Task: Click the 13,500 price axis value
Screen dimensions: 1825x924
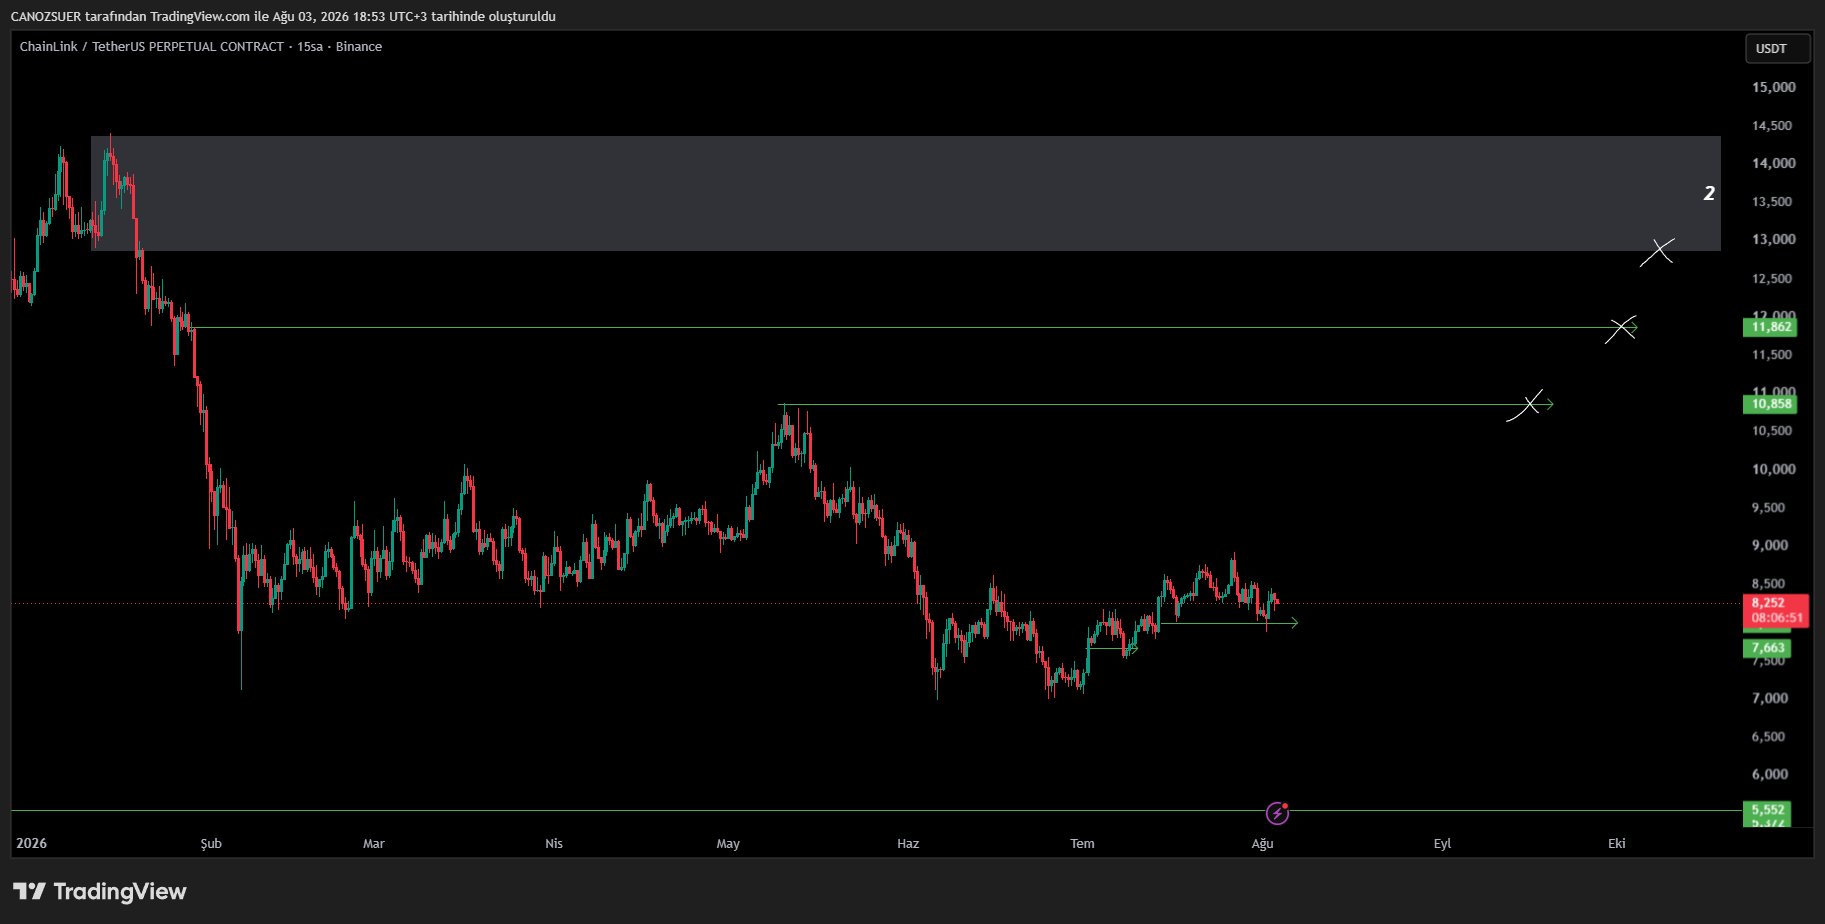Action: 1772,201
